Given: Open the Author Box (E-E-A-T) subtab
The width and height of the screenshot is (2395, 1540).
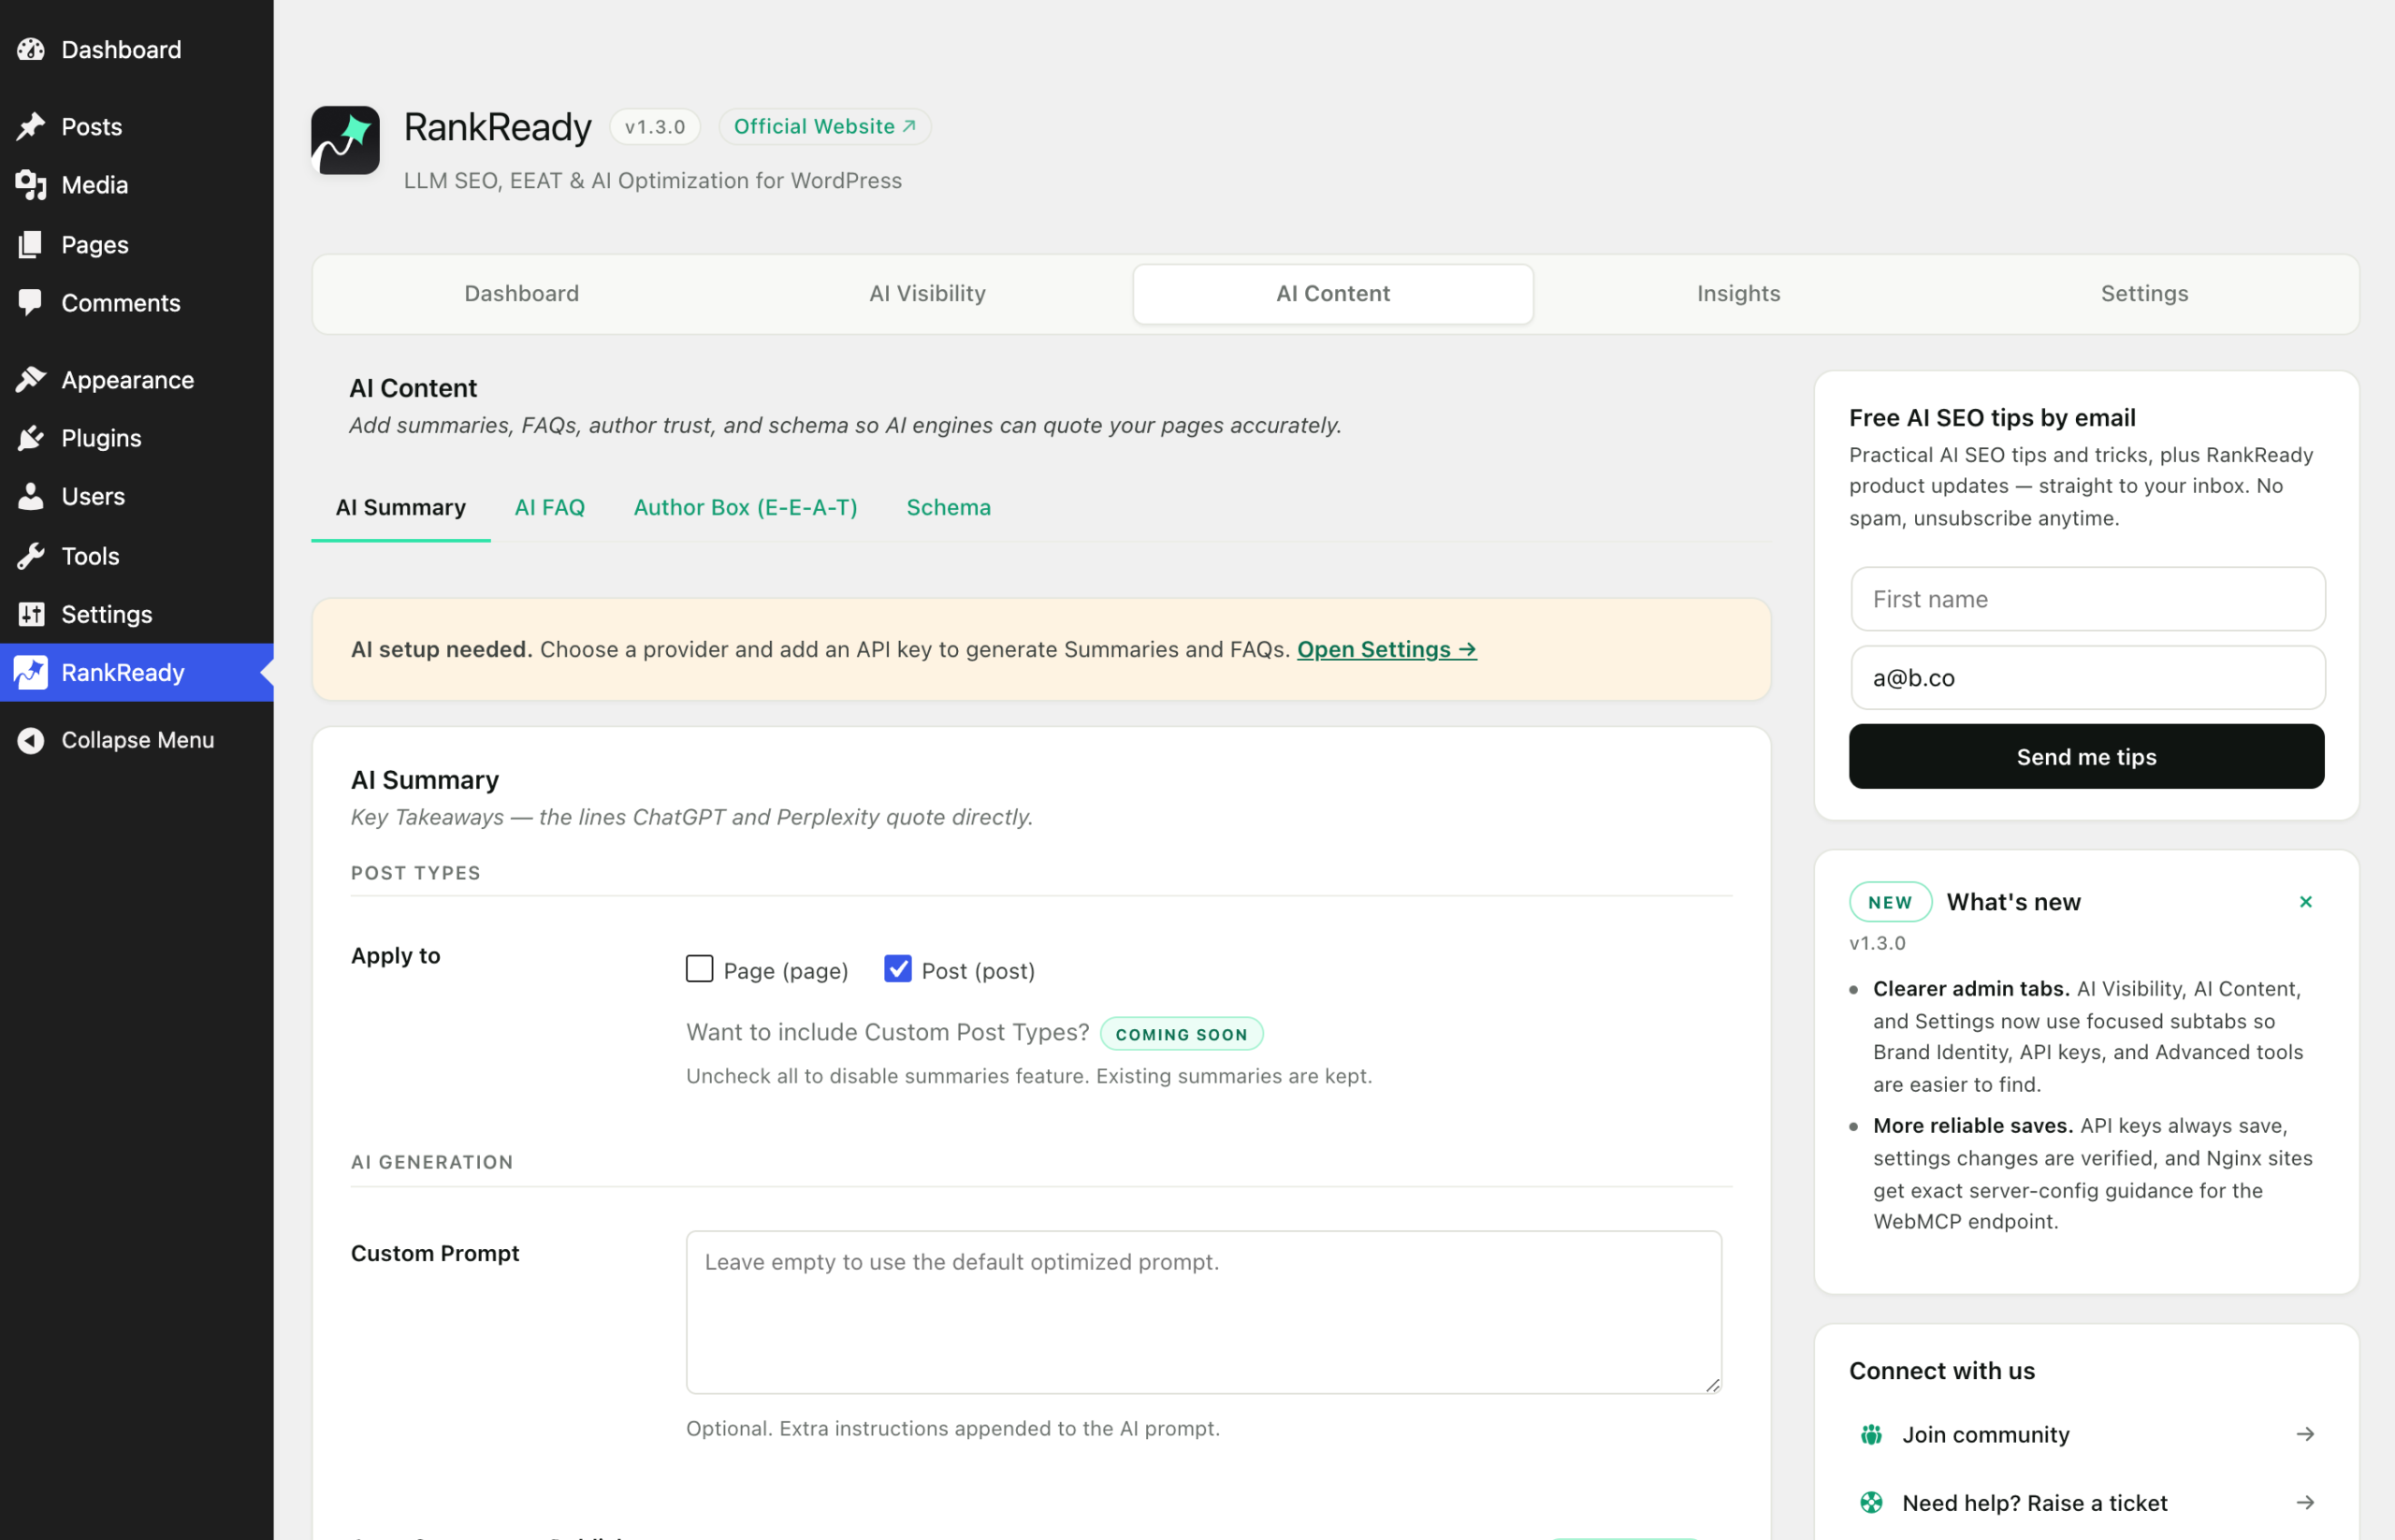Looking at the screenshot, I should point(746,508).
